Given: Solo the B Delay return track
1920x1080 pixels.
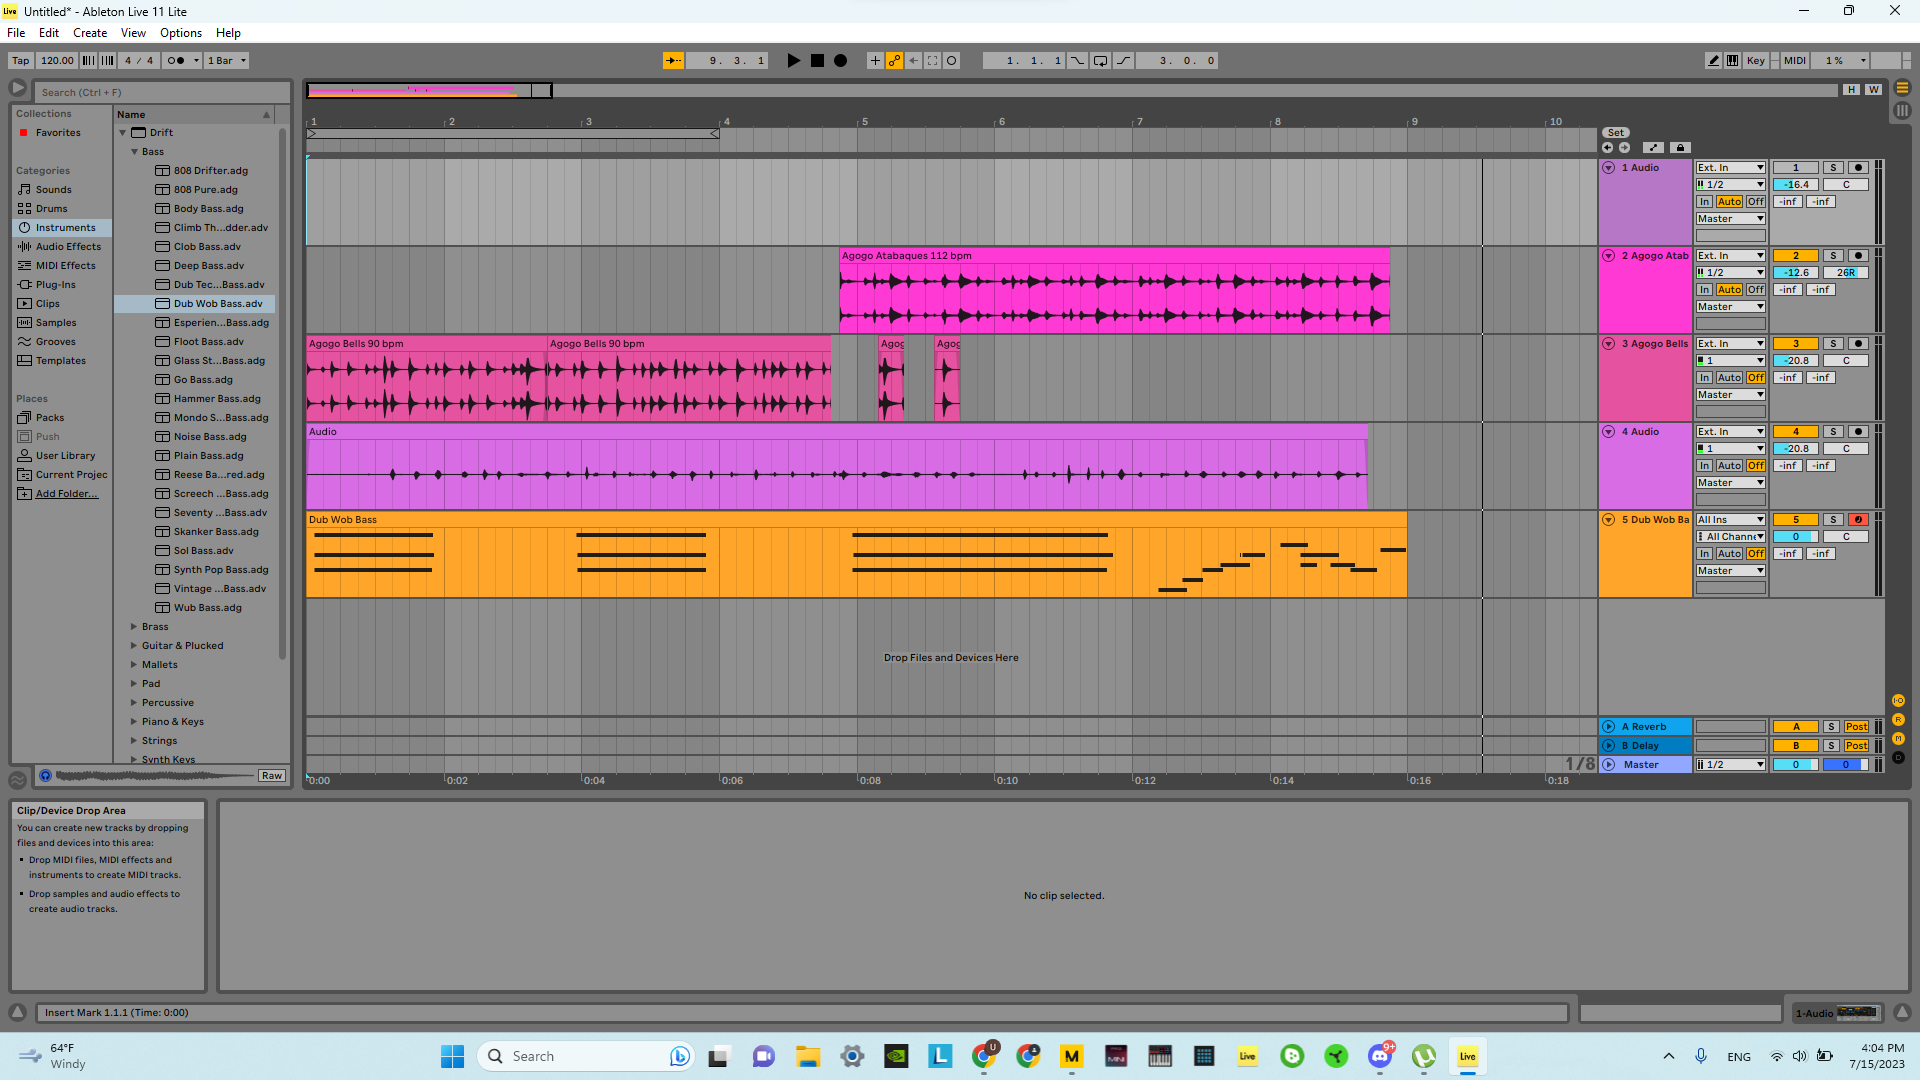Looking at the screenshot, I should (x=1831, y=746).
